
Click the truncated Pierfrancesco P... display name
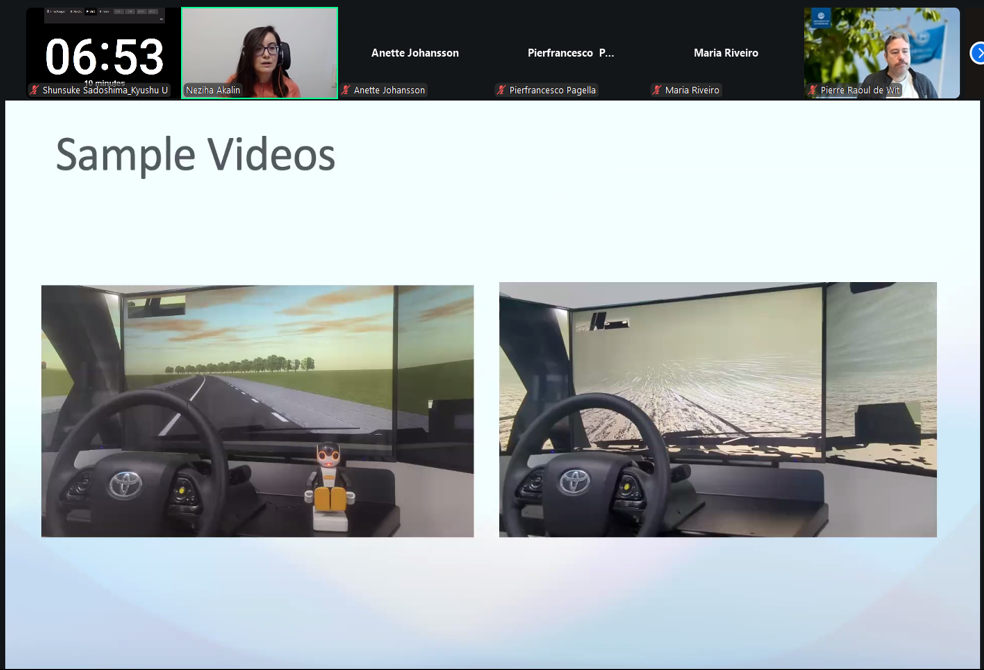[571, 53]
